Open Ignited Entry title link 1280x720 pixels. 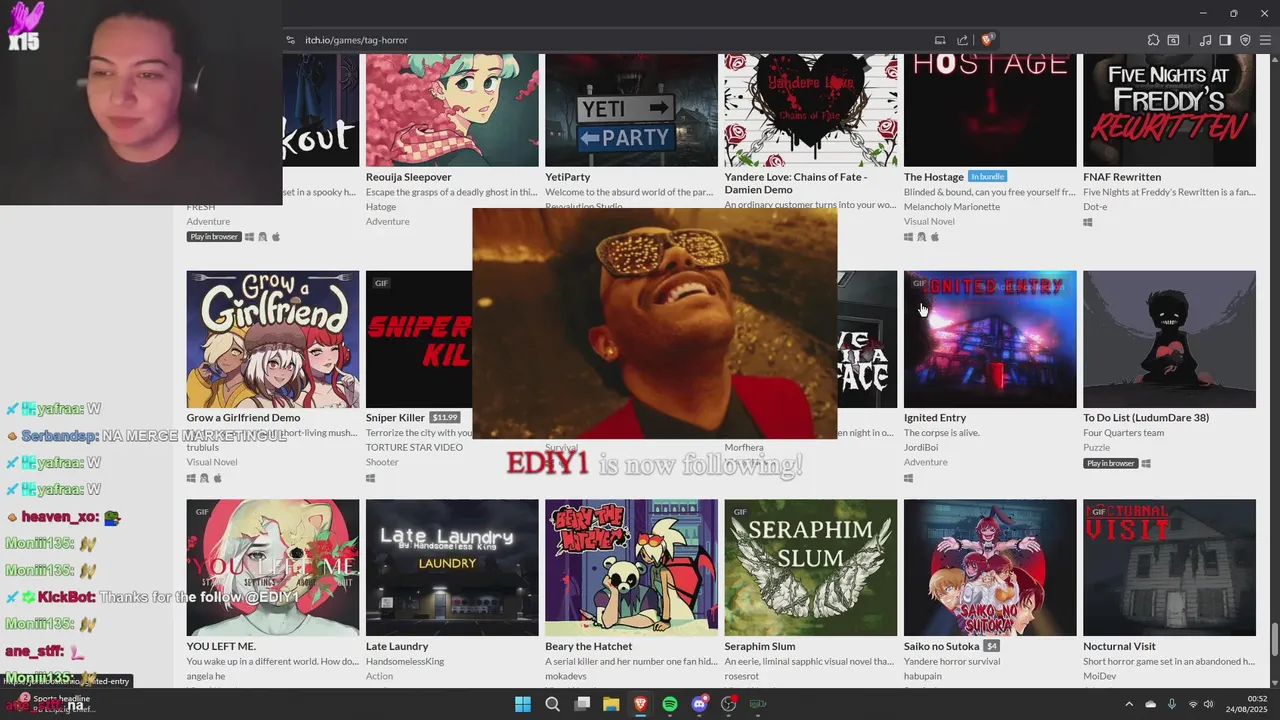[935, 418]
